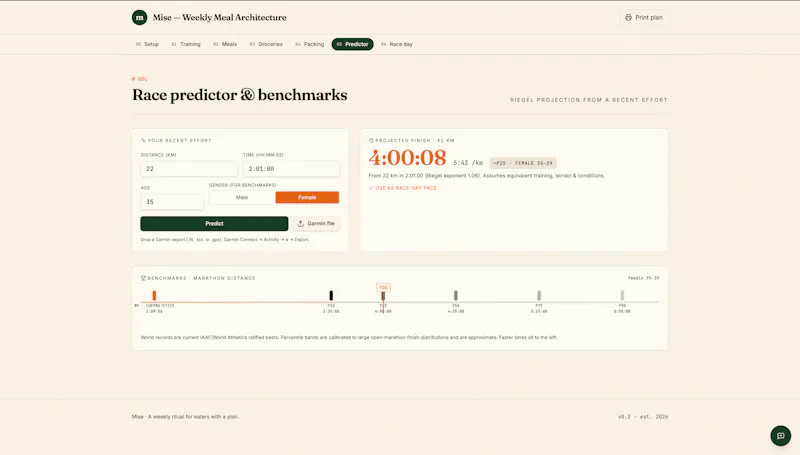Click Use as race-day pace link
The width and height of the screenshot is (800, 455).
(403, 188)
